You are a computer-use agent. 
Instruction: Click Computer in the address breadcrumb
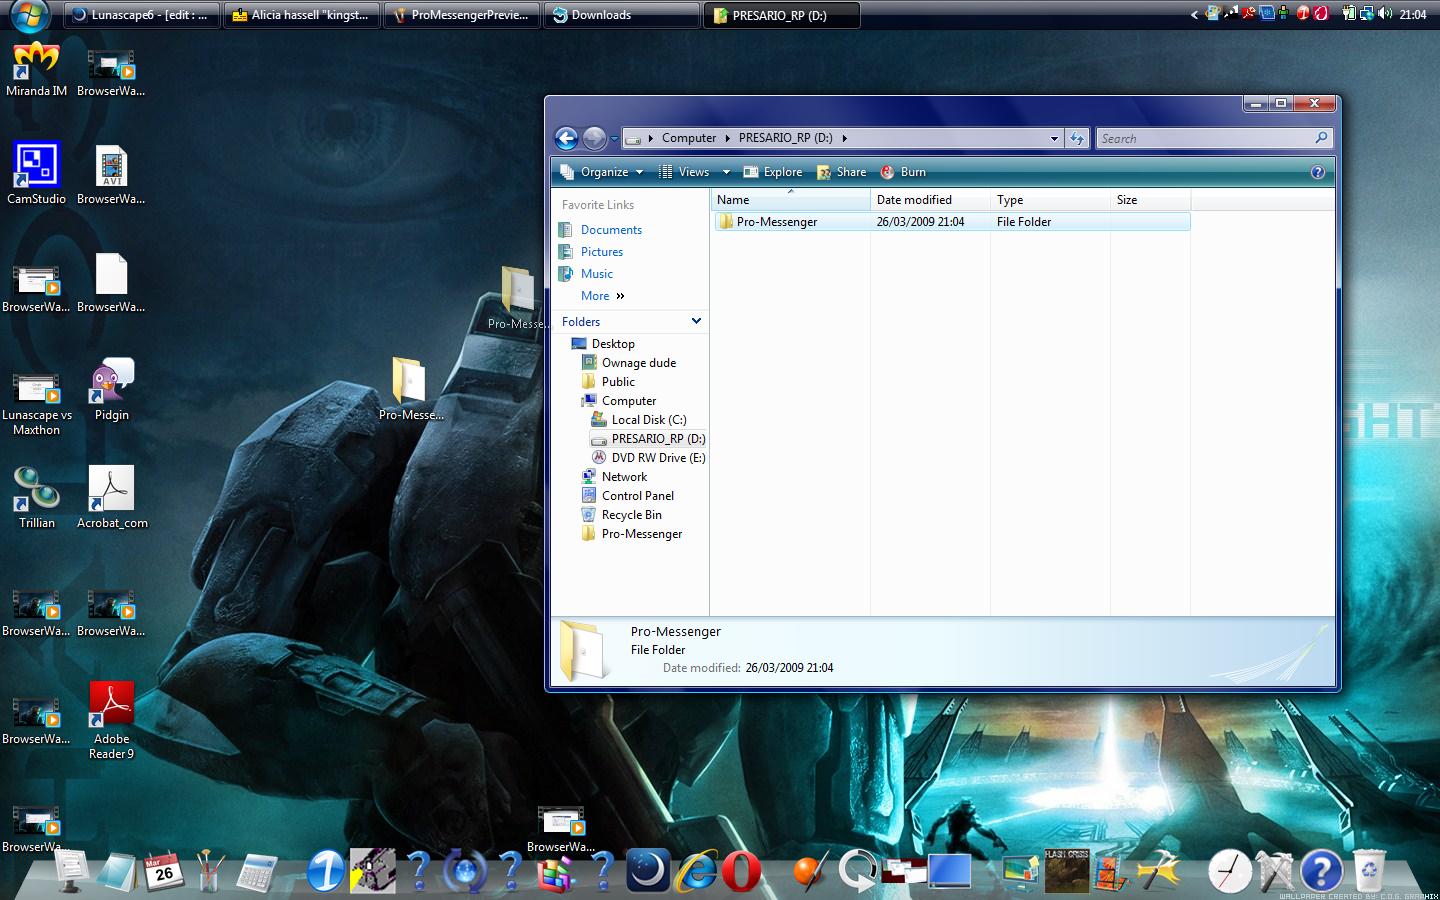pos(689,138)
